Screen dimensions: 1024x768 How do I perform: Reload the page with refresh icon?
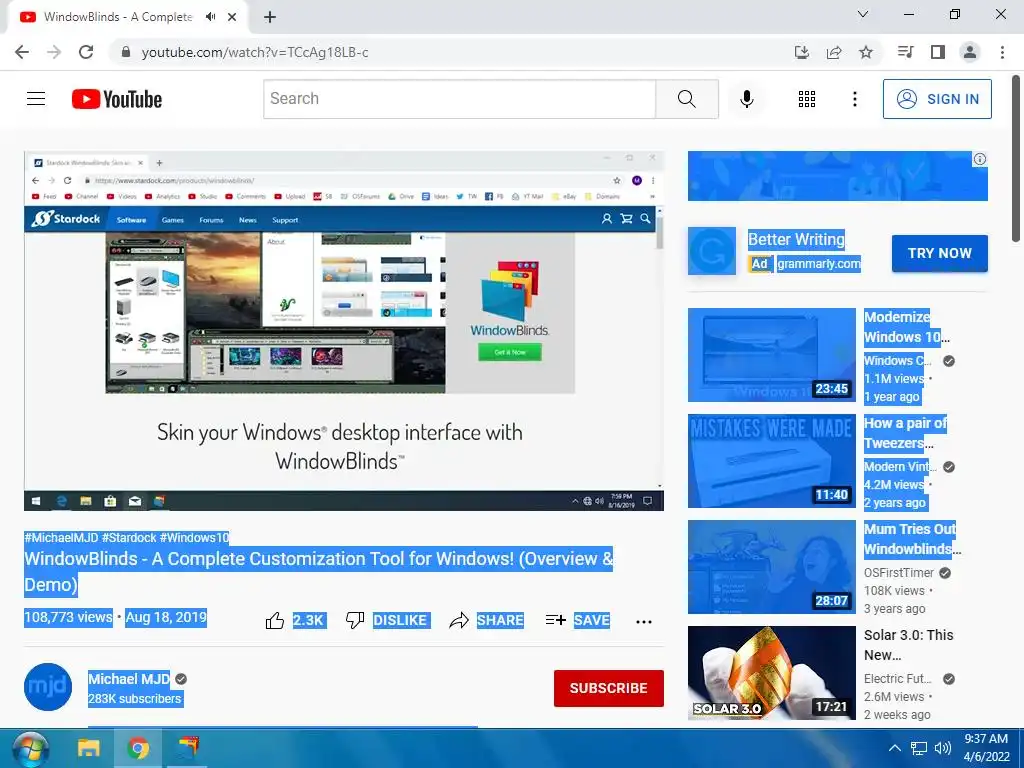point(86,52)
